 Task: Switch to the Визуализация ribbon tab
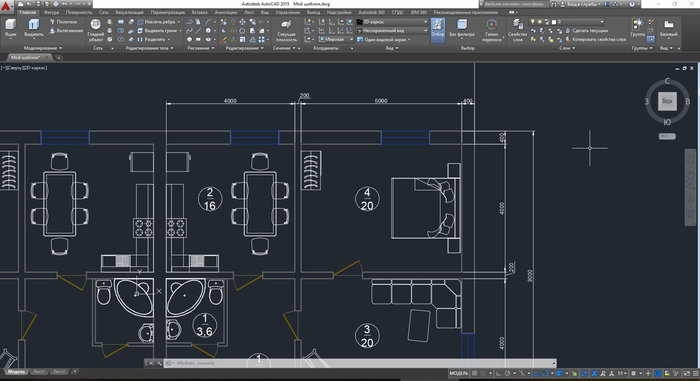[129, 13]
